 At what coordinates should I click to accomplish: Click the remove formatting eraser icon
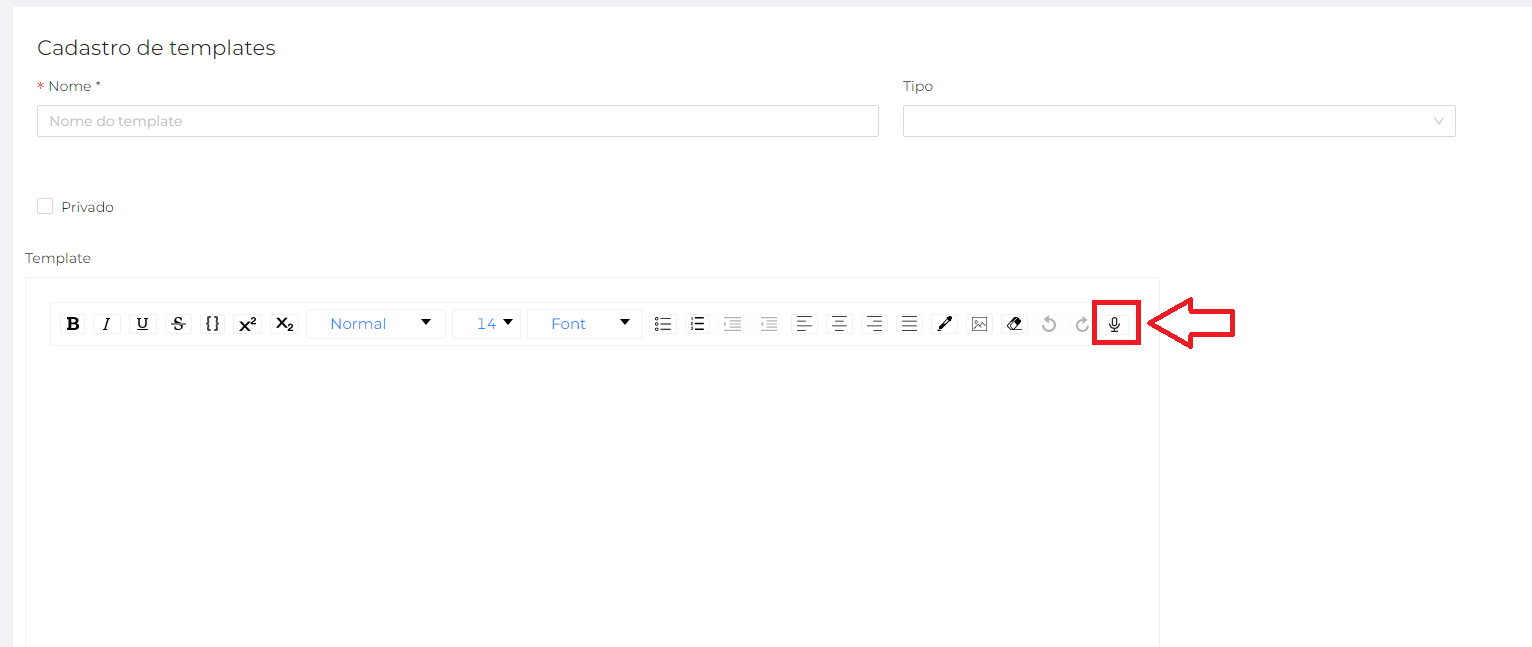coord(1014,323)
